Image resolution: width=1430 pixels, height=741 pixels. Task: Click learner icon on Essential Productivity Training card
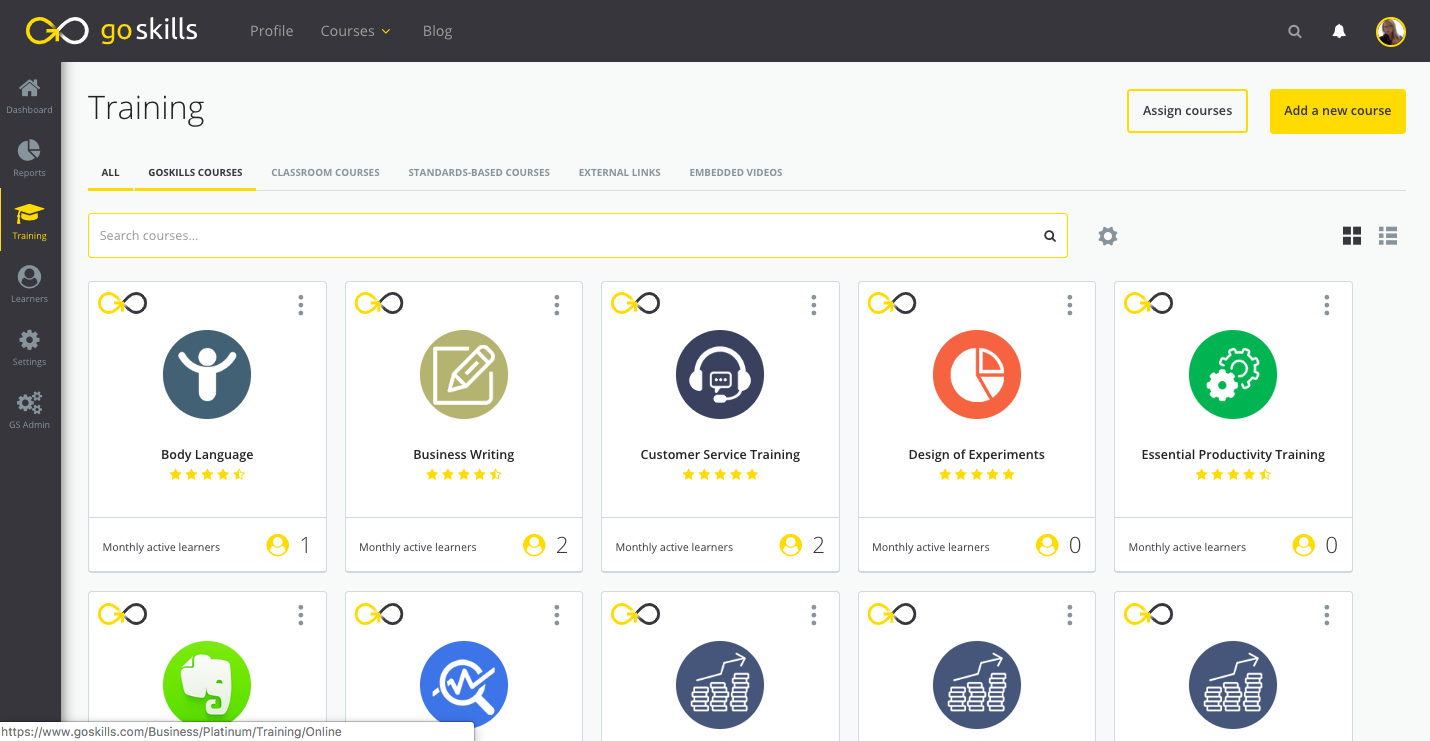point(1304,545)
